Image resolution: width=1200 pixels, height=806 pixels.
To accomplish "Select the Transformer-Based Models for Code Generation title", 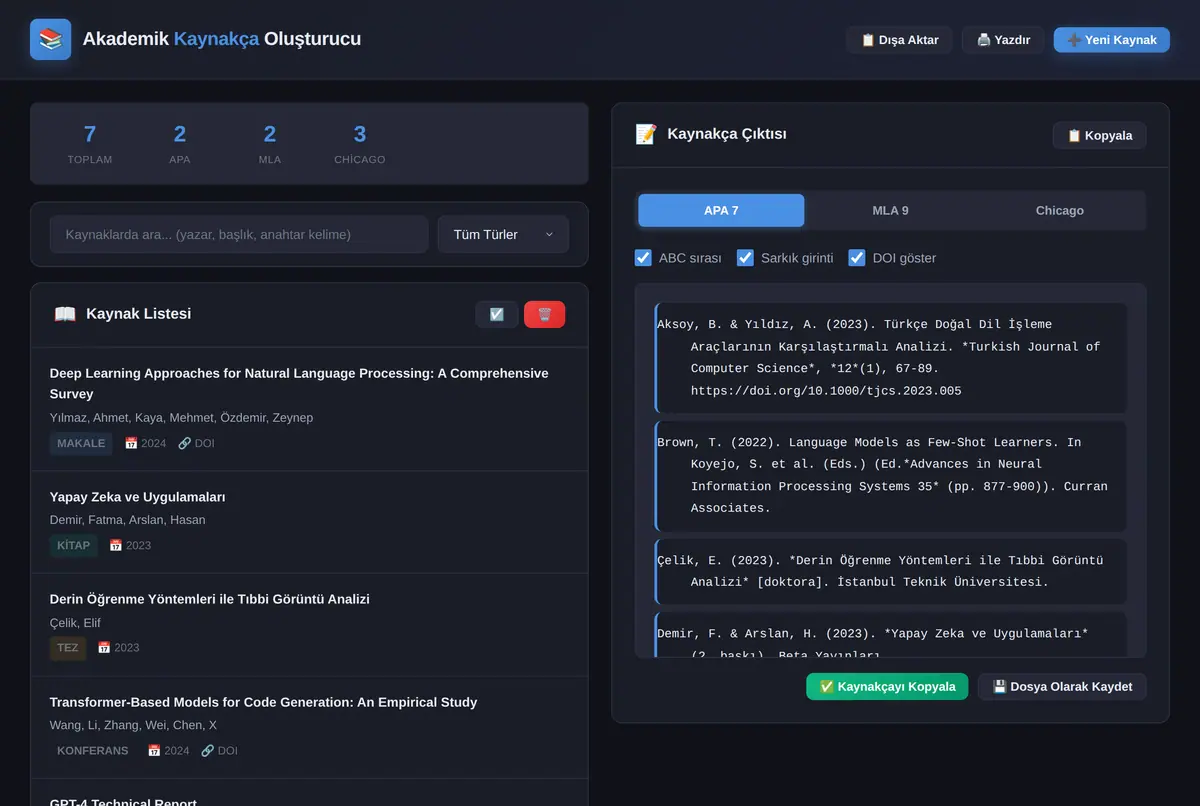I will point(263,702).
